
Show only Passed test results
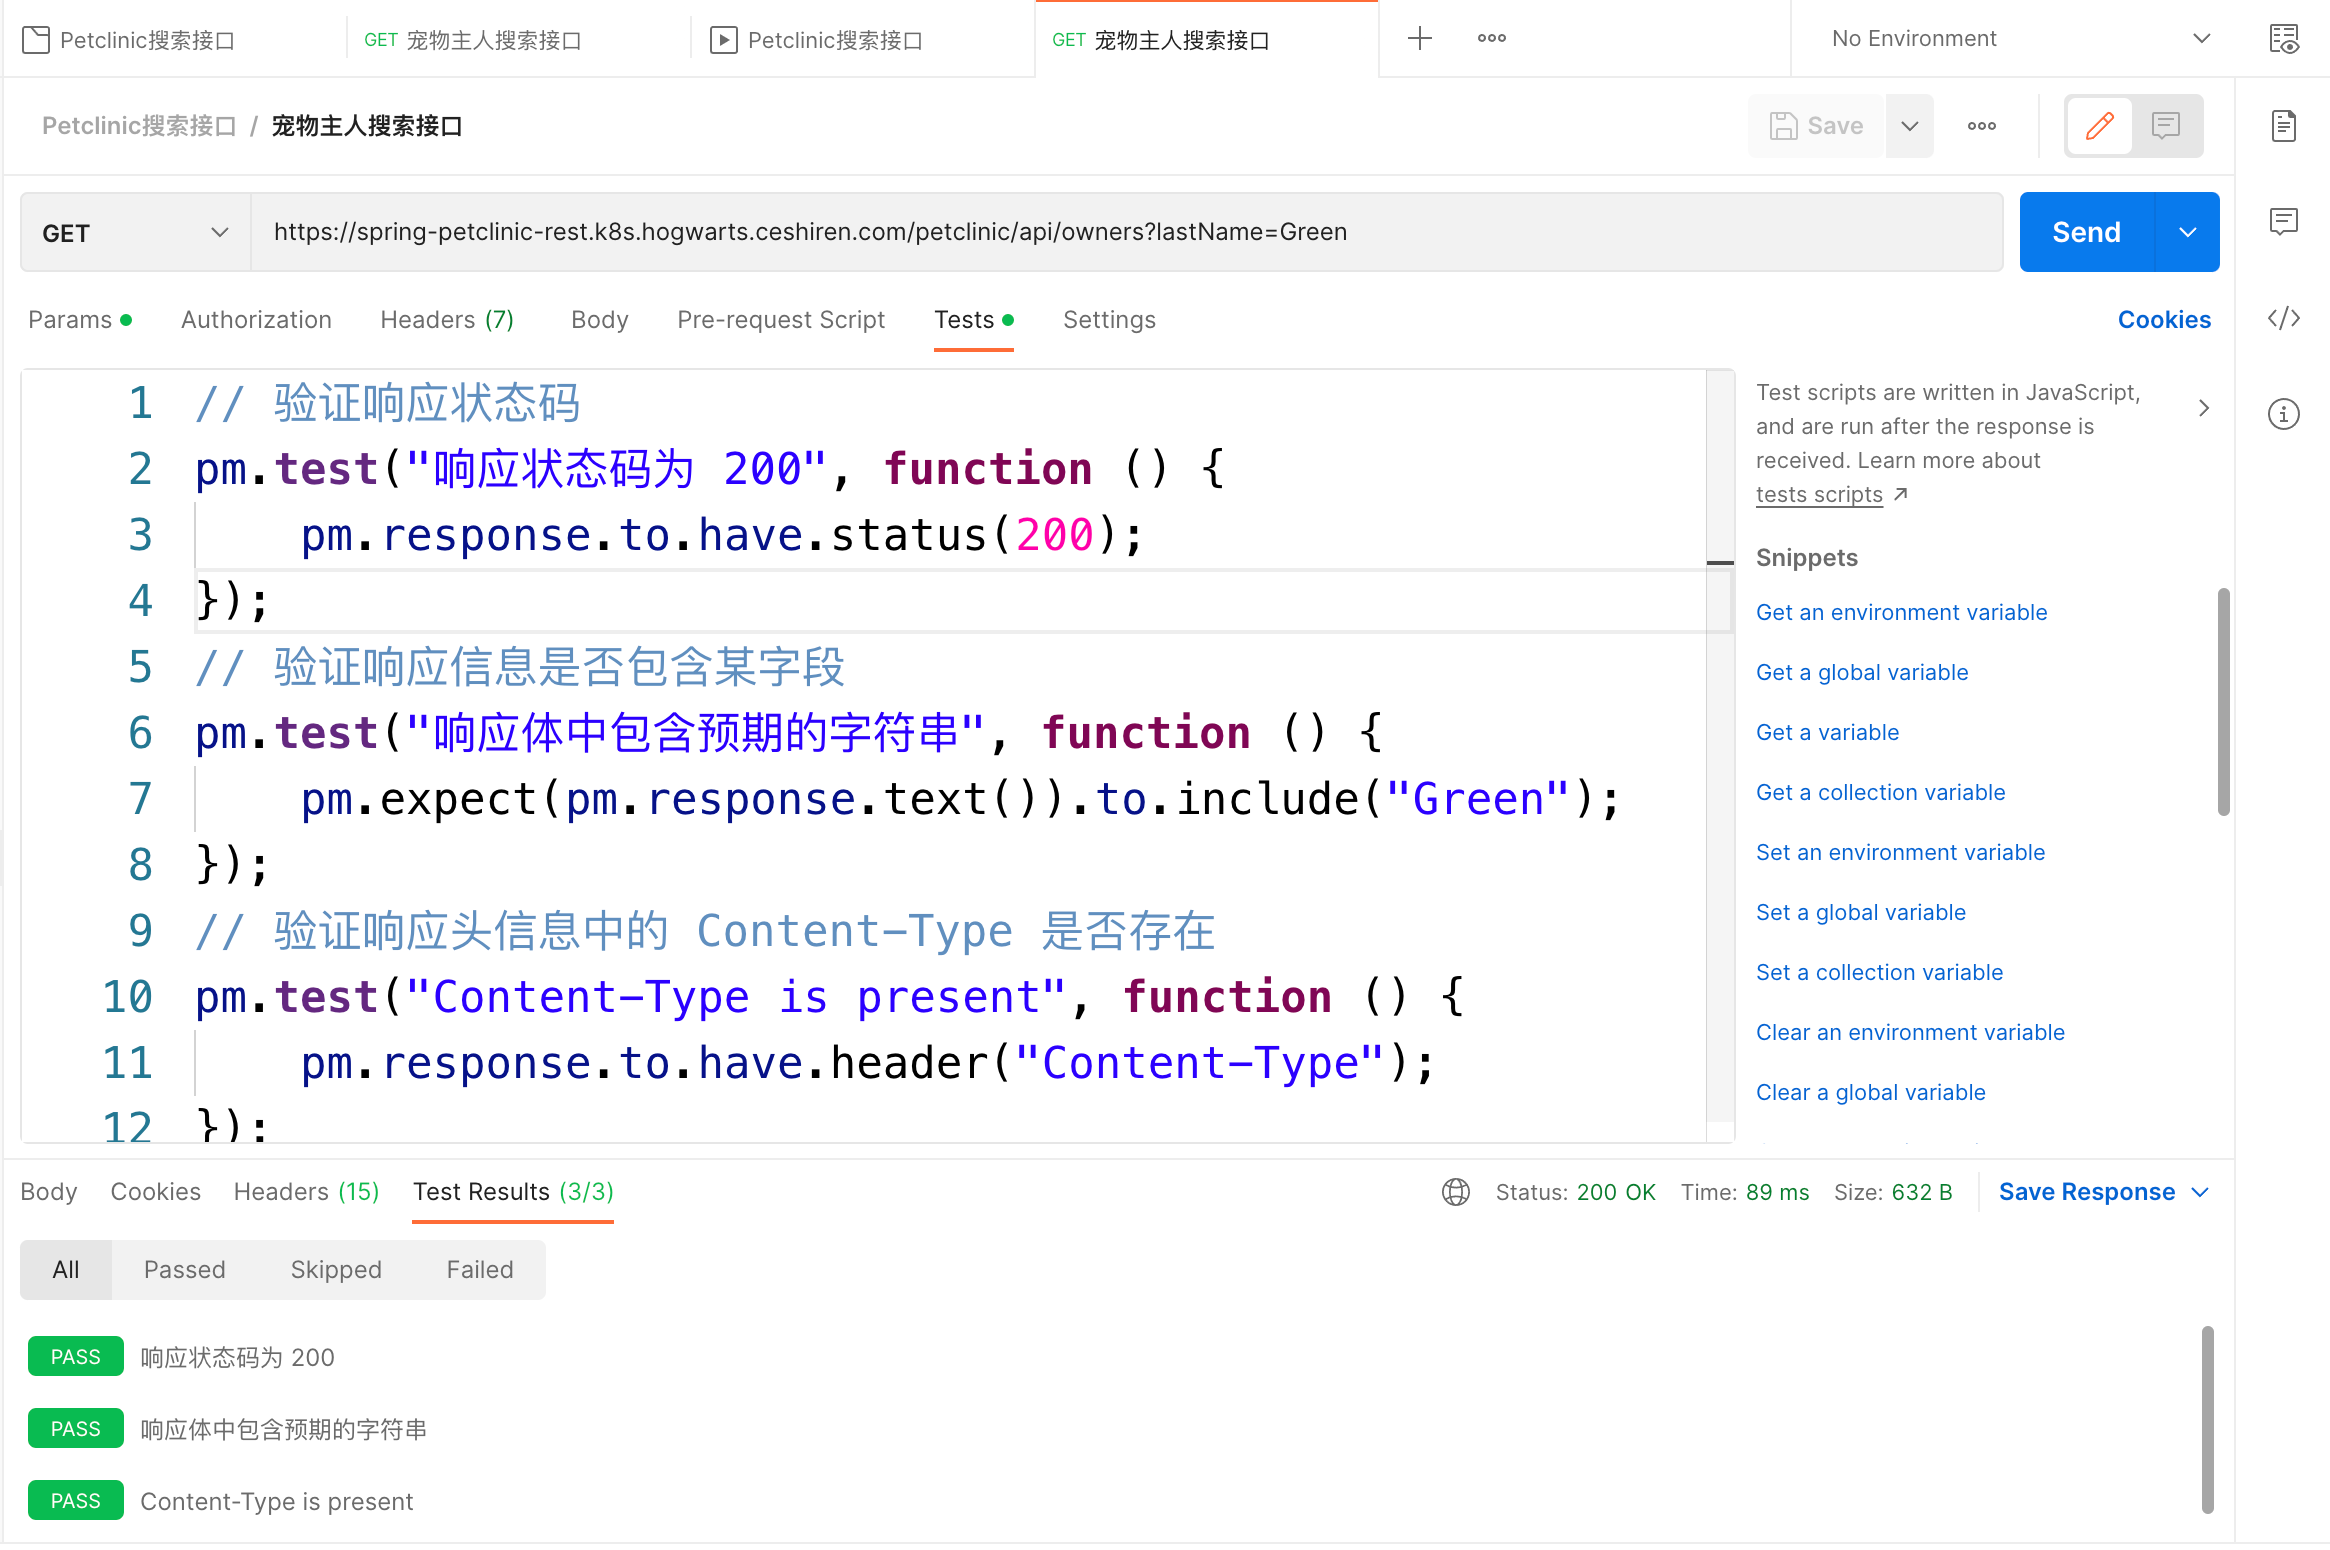[185, 1270]
